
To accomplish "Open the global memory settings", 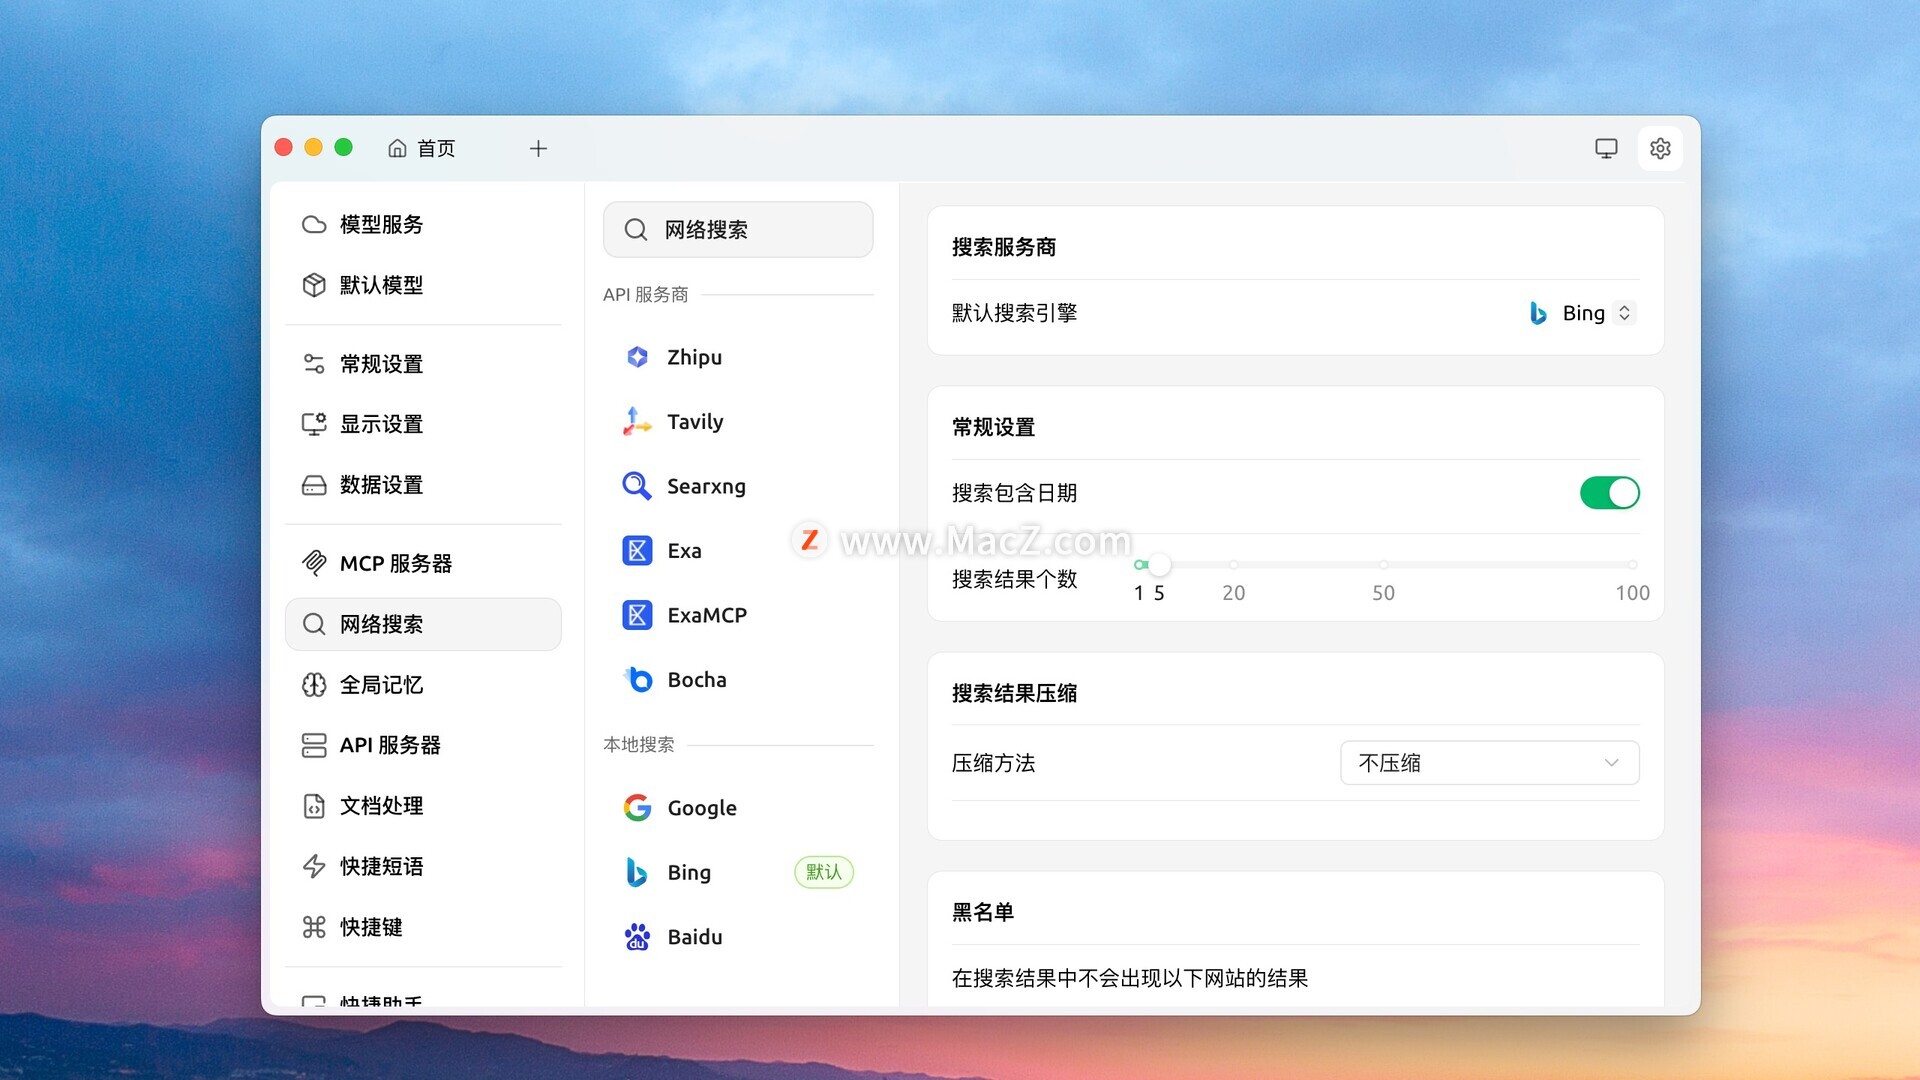I will [x=381, y=685].
